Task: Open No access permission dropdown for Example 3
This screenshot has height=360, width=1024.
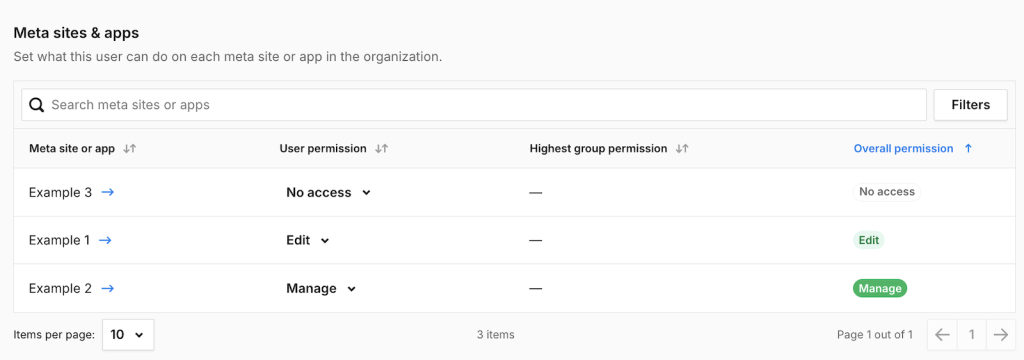Action: (328, 192)
